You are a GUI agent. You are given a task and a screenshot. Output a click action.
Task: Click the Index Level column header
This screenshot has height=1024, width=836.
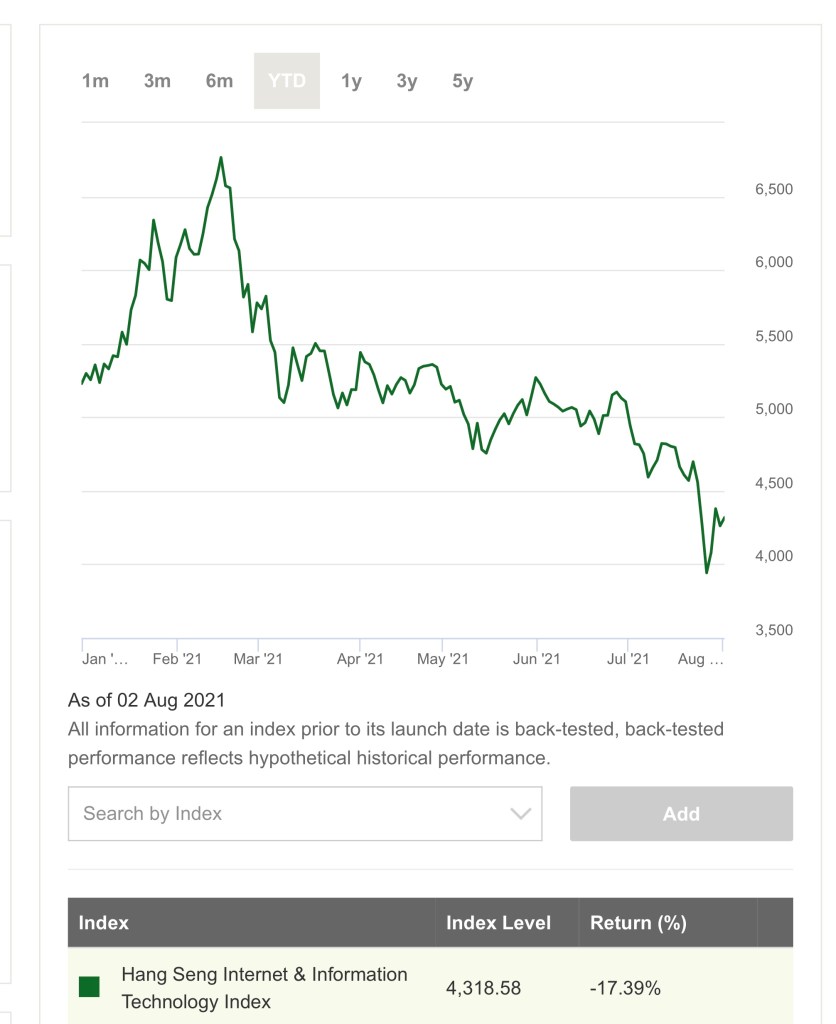pos(498,923)
